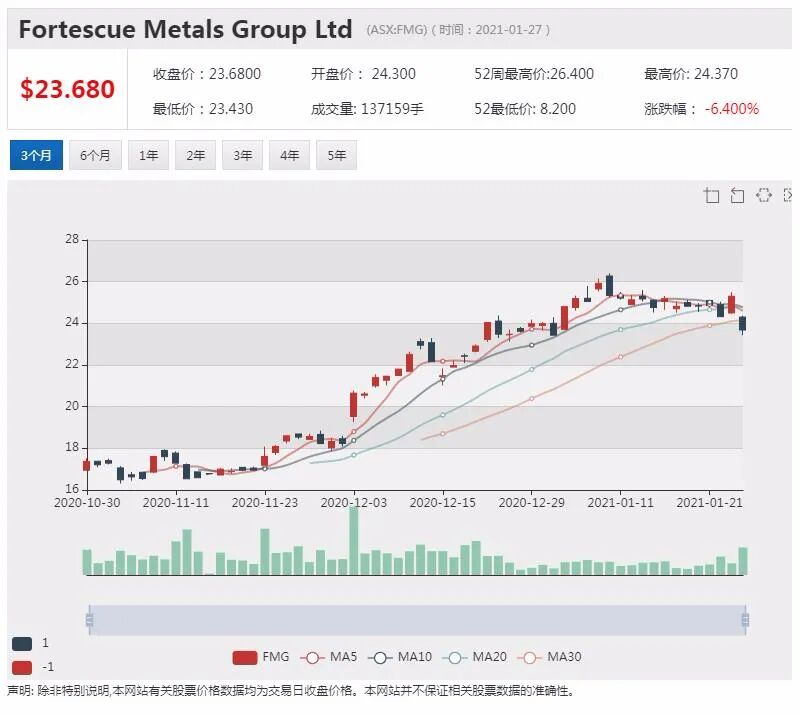Image resolution: width=800 pixels, height=715 pixels.
Task: Click the 开盘价： 24.300 value
Action: (363, 74)
